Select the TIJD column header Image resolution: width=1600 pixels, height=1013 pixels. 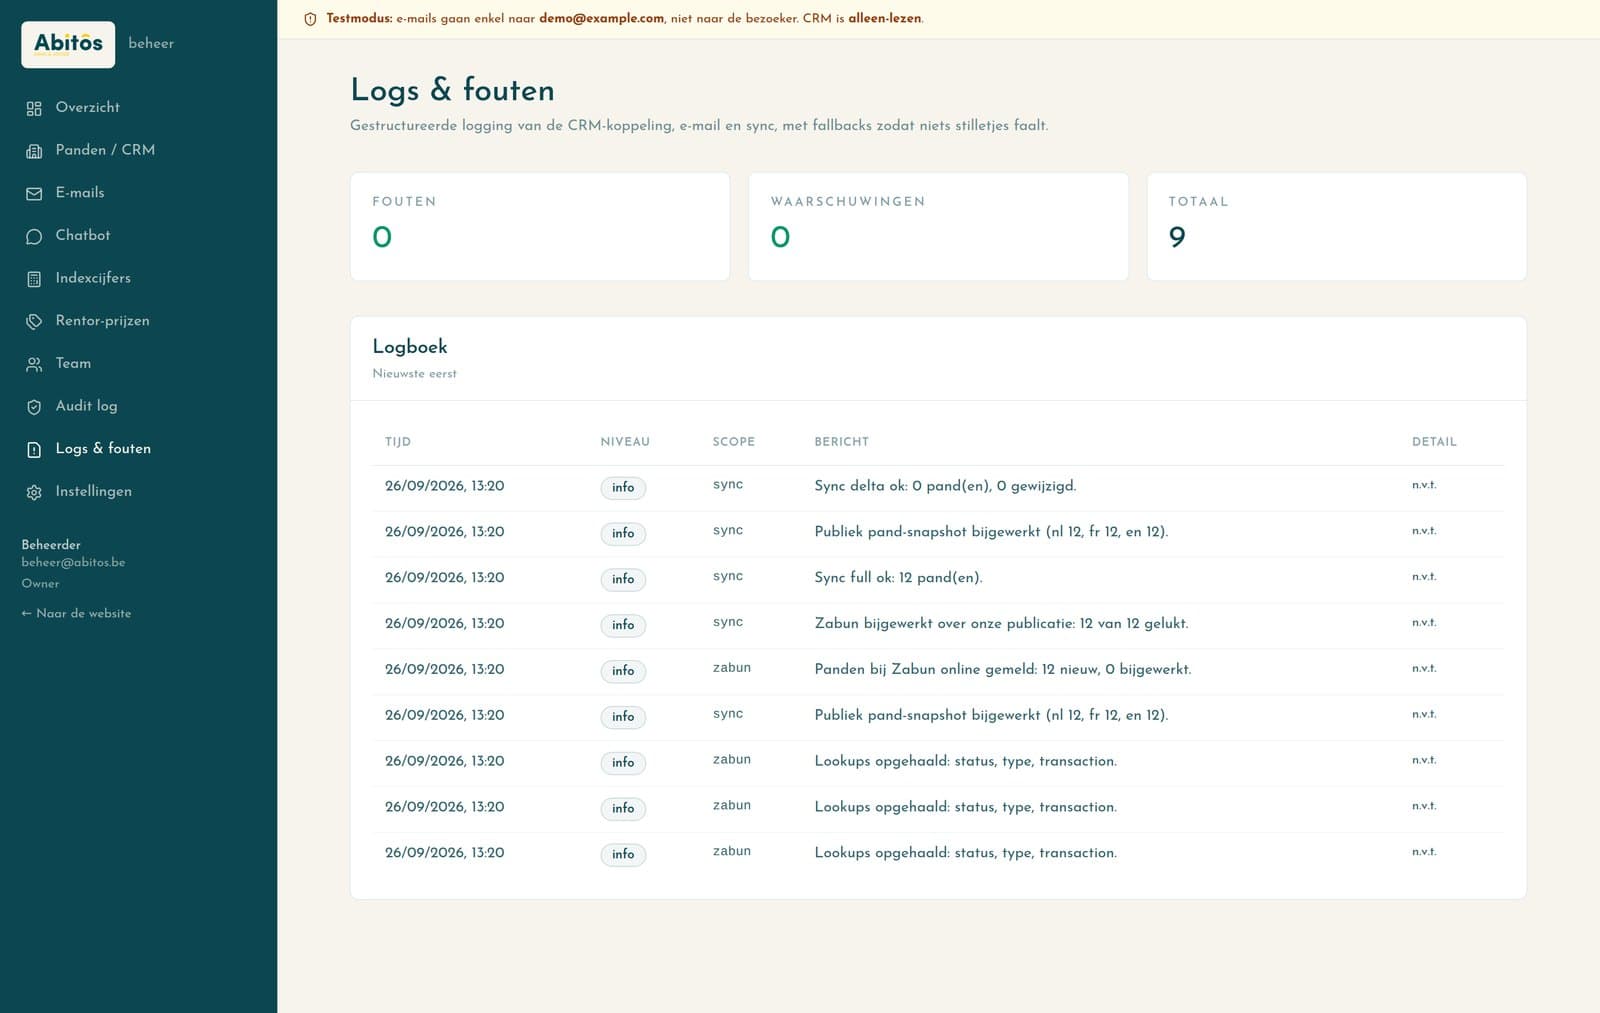click(x=398, y=441)
